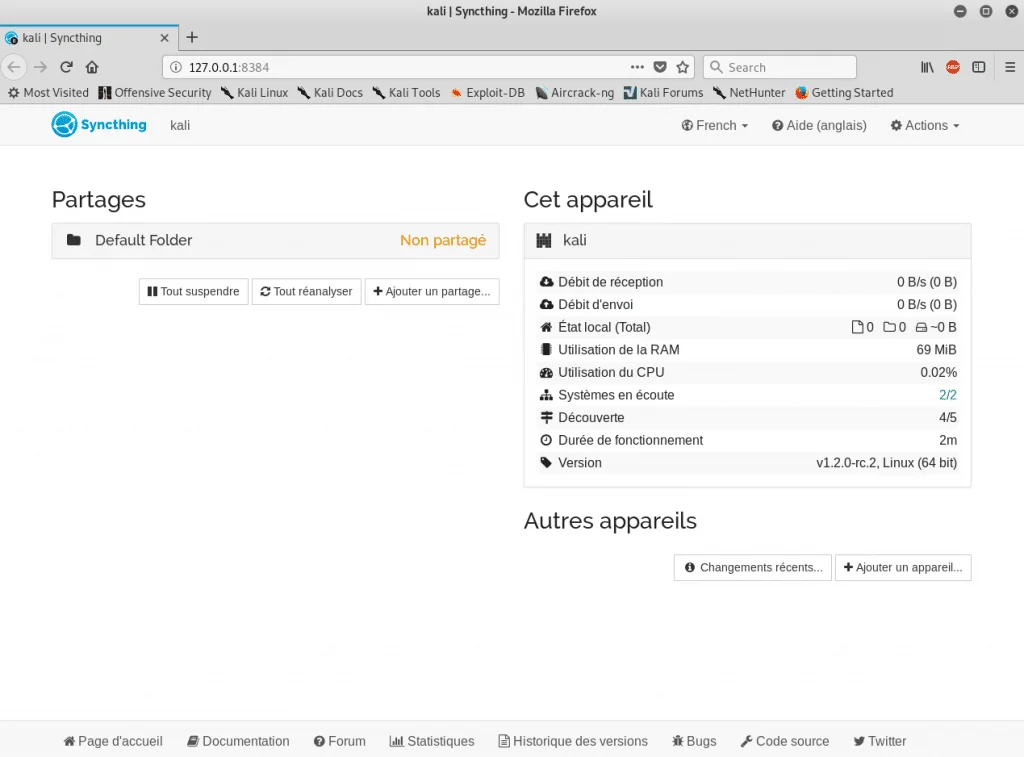Click the Syncthing logo in navbar
Image resolution: width=1024 pixels, height=757 pixels.
[x=99, y=125]
